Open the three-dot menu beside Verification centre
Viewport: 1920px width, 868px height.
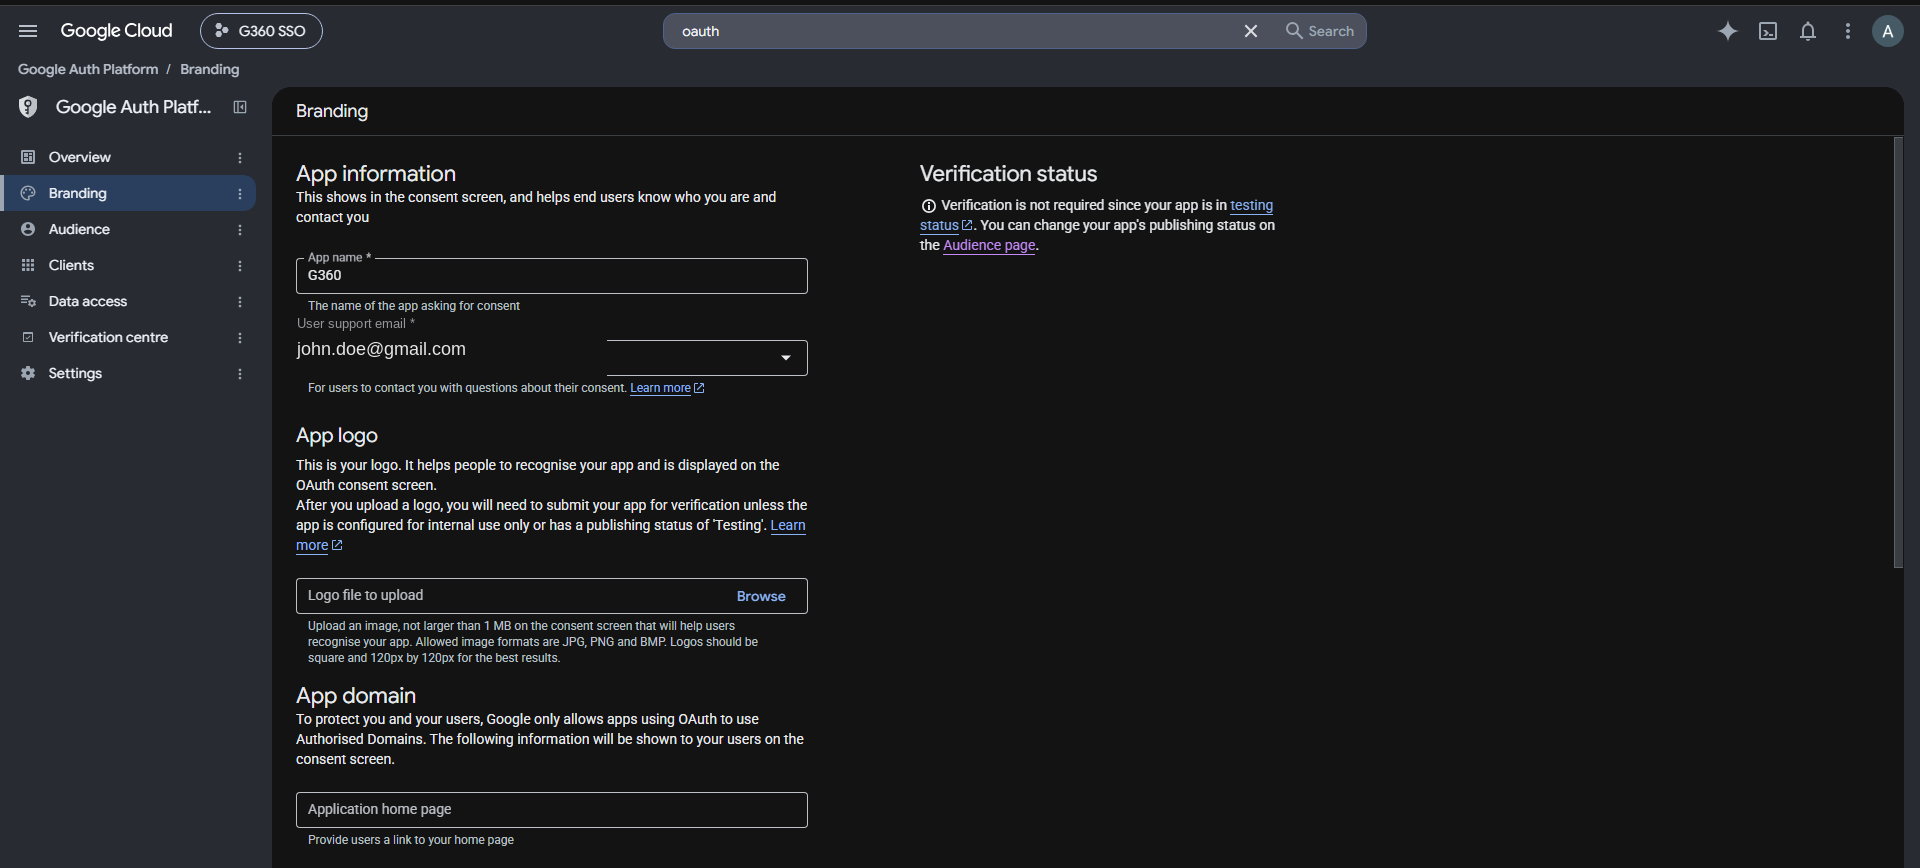(x=240, y=338)
